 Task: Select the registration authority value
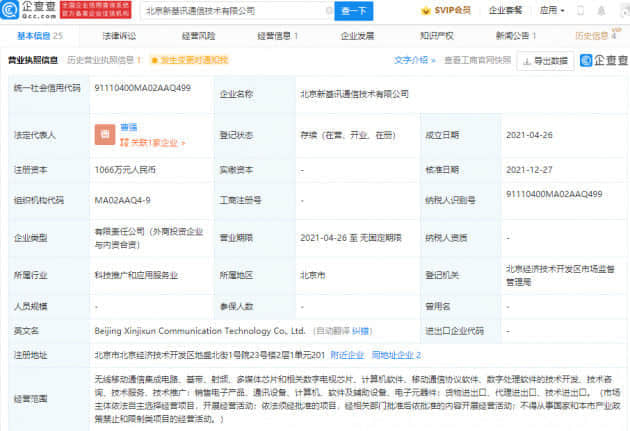point(560,276)
